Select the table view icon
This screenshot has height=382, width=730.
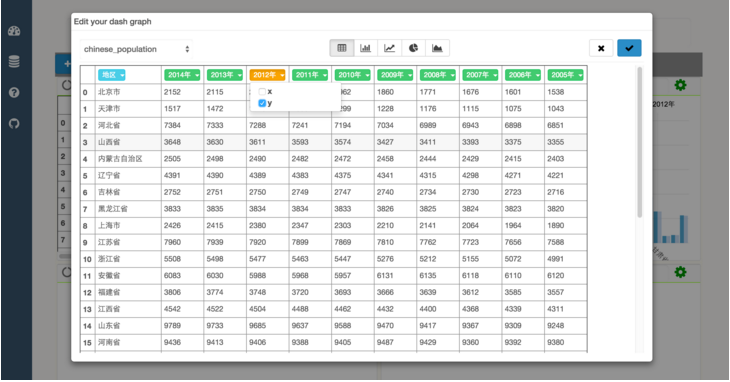(342, 48)
